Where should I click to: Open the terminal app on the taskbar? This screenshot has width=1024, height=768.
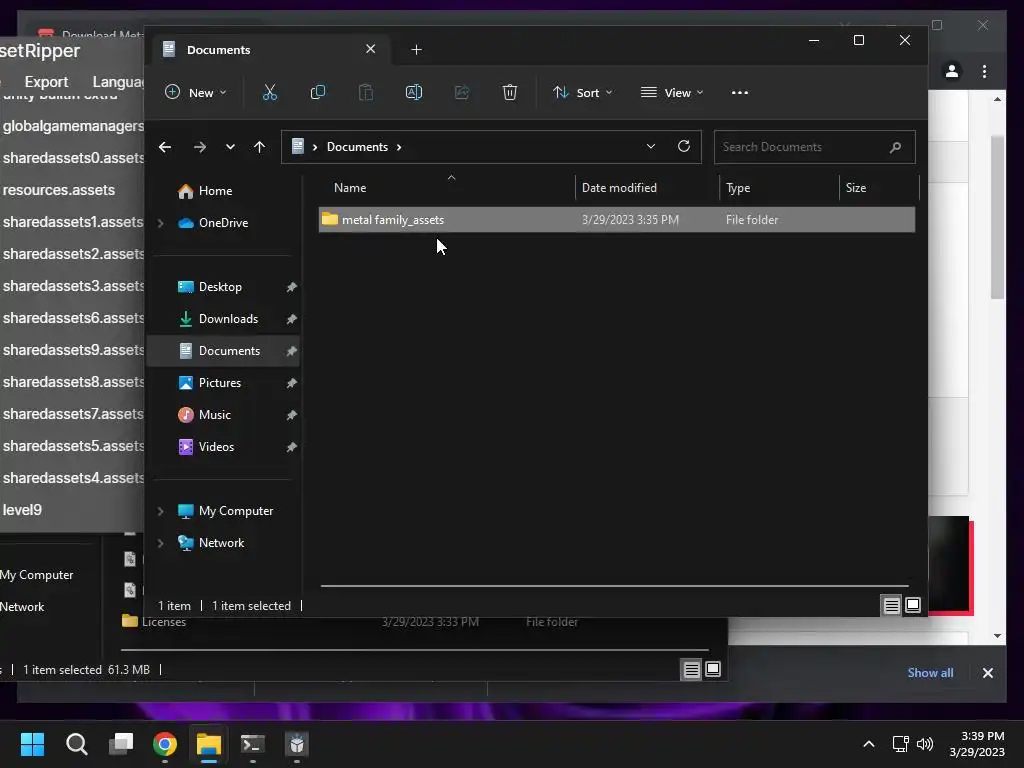253,744
